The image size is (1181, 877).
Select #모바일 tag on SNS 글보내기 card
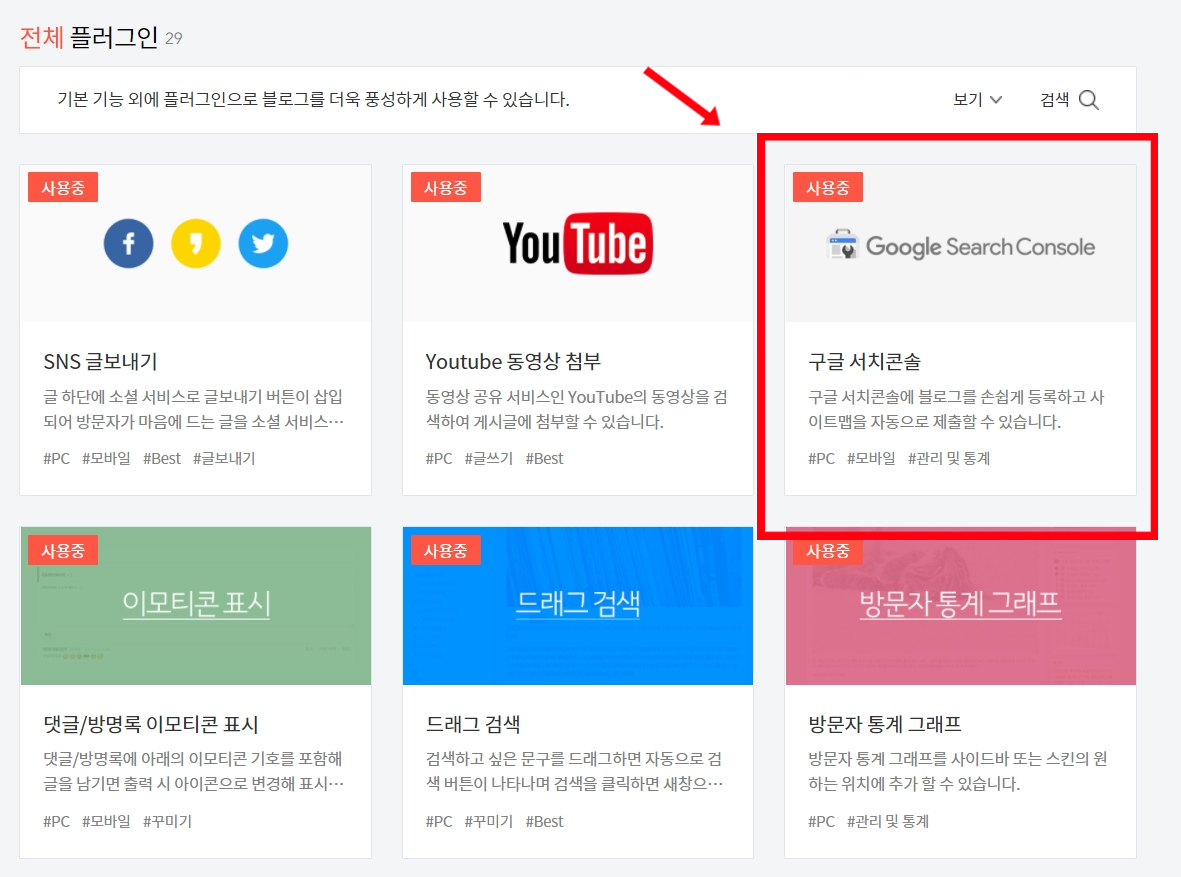[x=106, y=458]
